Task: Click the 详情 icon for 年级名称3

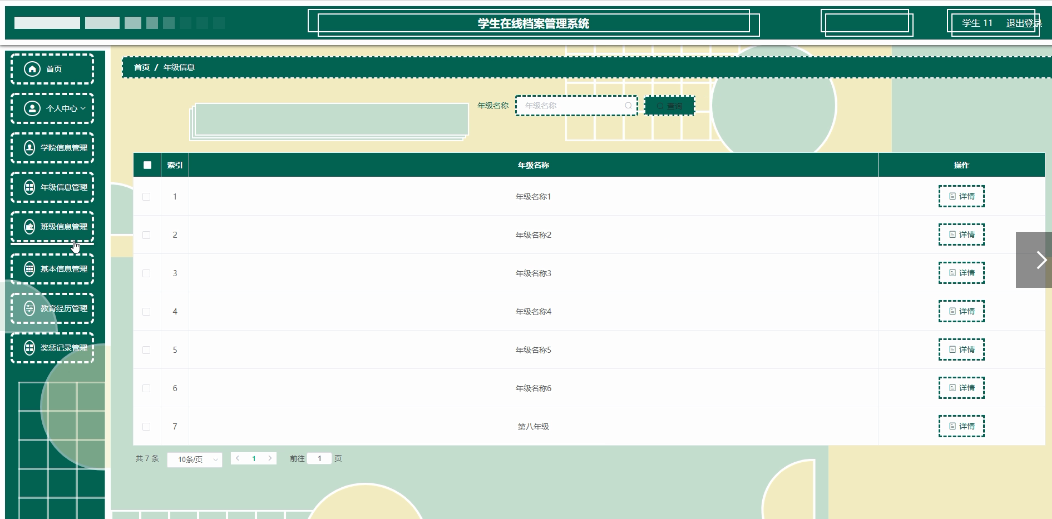Action: pos(952,273)
